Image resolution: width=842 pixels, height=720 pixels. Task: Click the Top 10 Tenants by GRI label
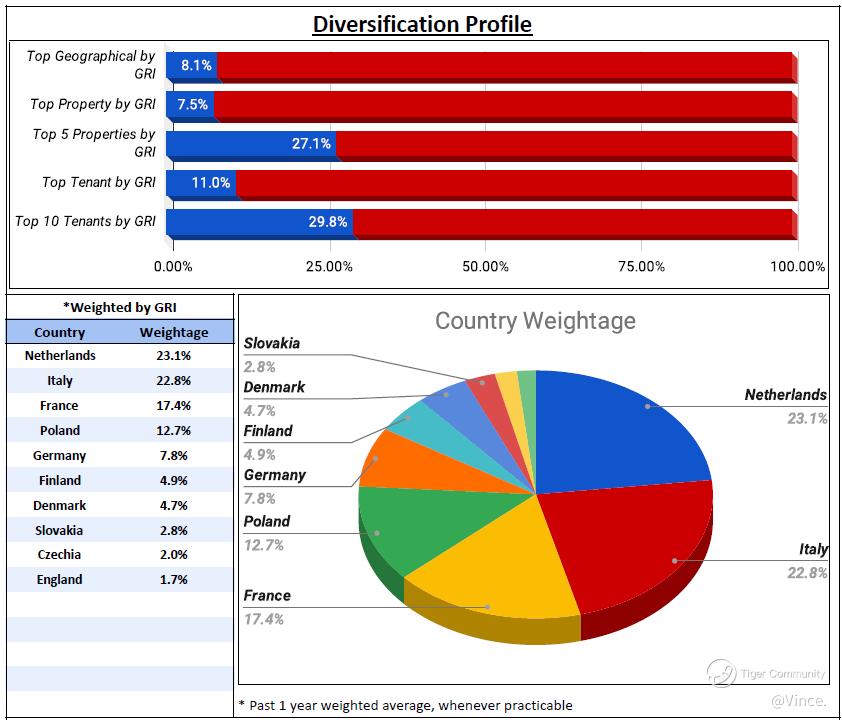coord(85,221)
